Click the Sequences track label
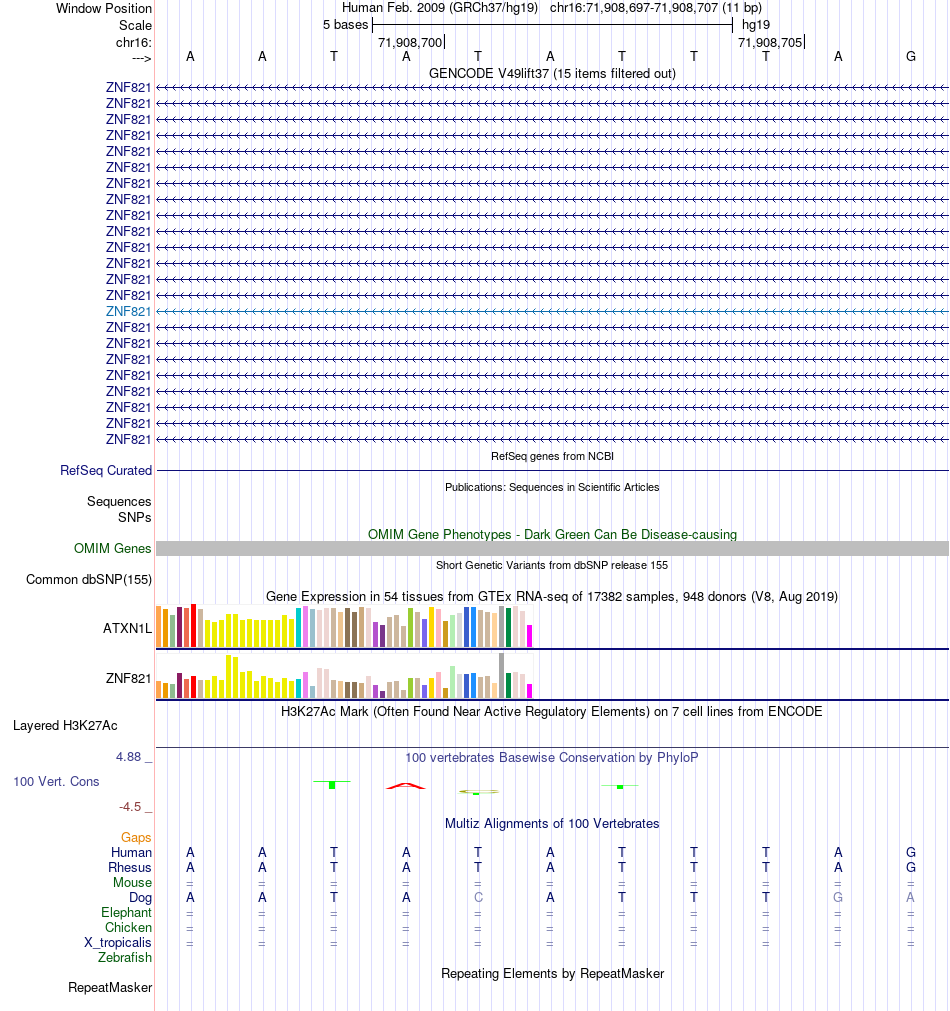Screen dimensions: 950x1011 click(119, 502)
